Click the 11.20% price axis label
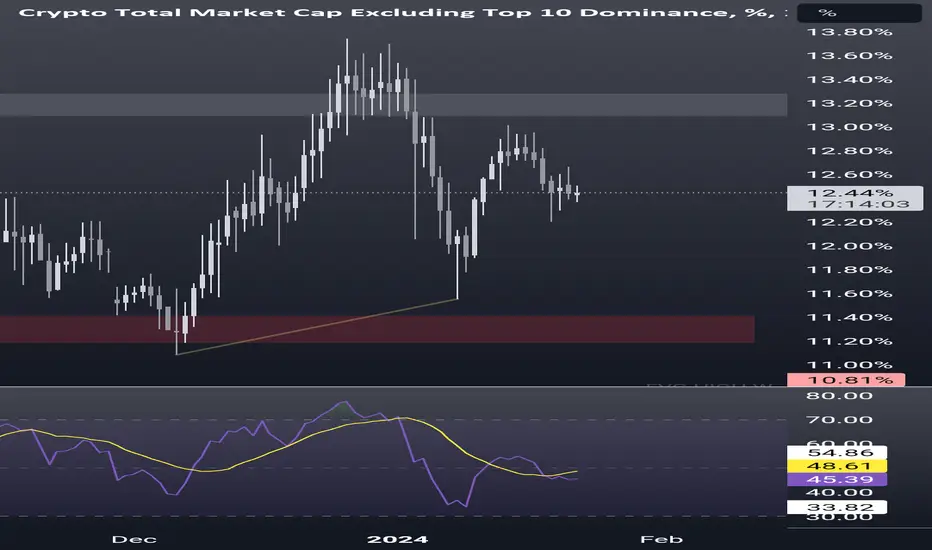932x550 pixels. [x=849, y=341]
